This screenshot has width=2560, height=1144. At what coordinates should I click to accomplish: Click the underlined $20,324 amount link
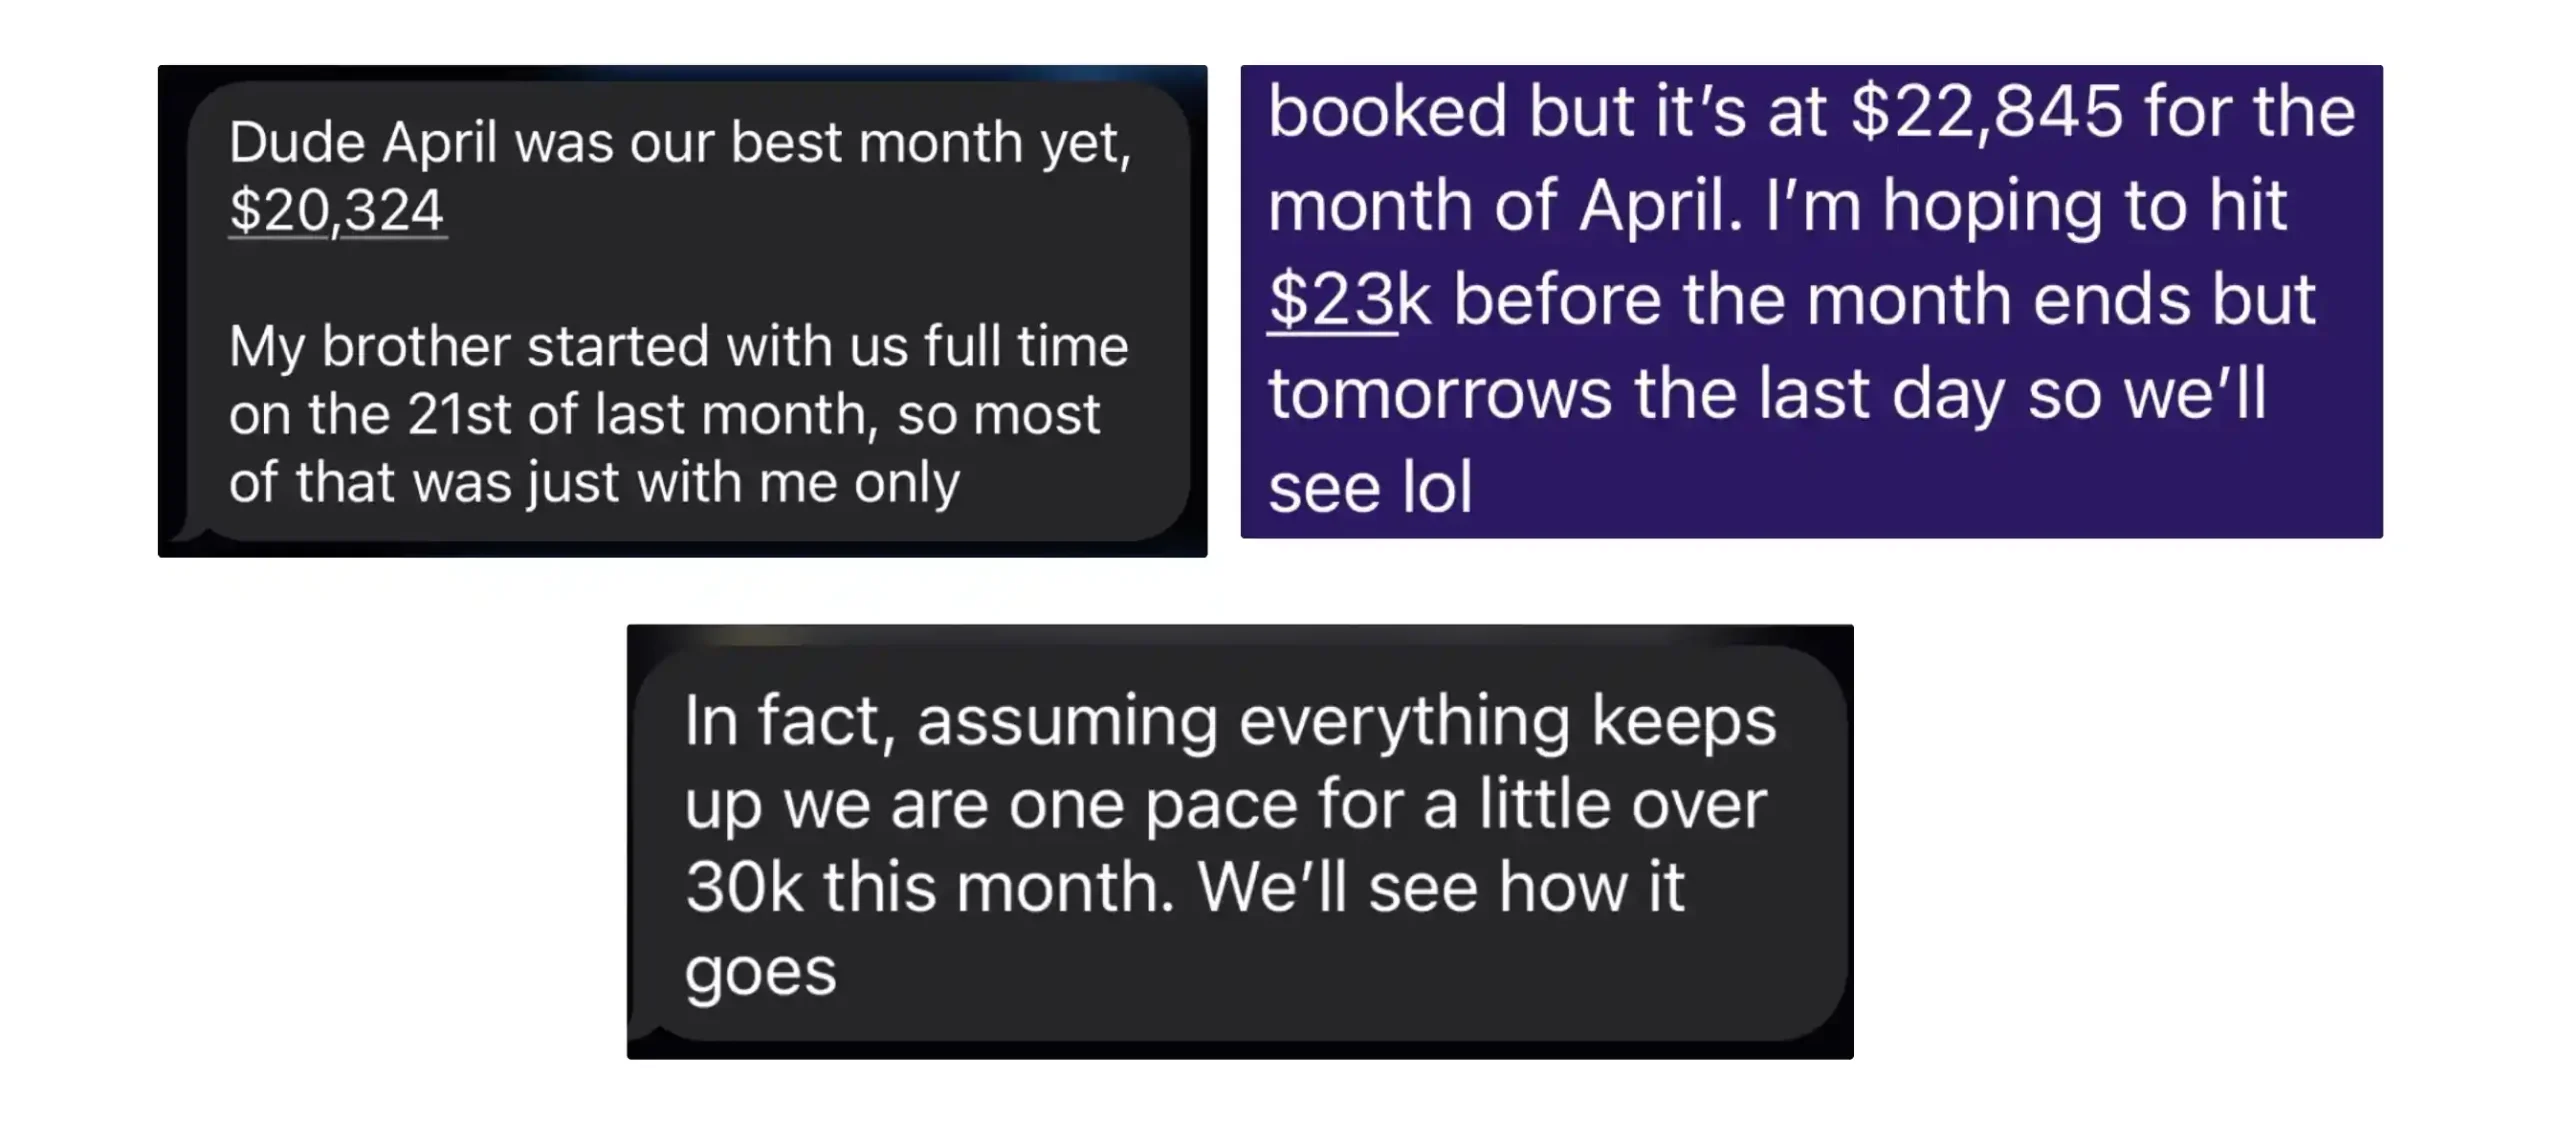point(337,211)
